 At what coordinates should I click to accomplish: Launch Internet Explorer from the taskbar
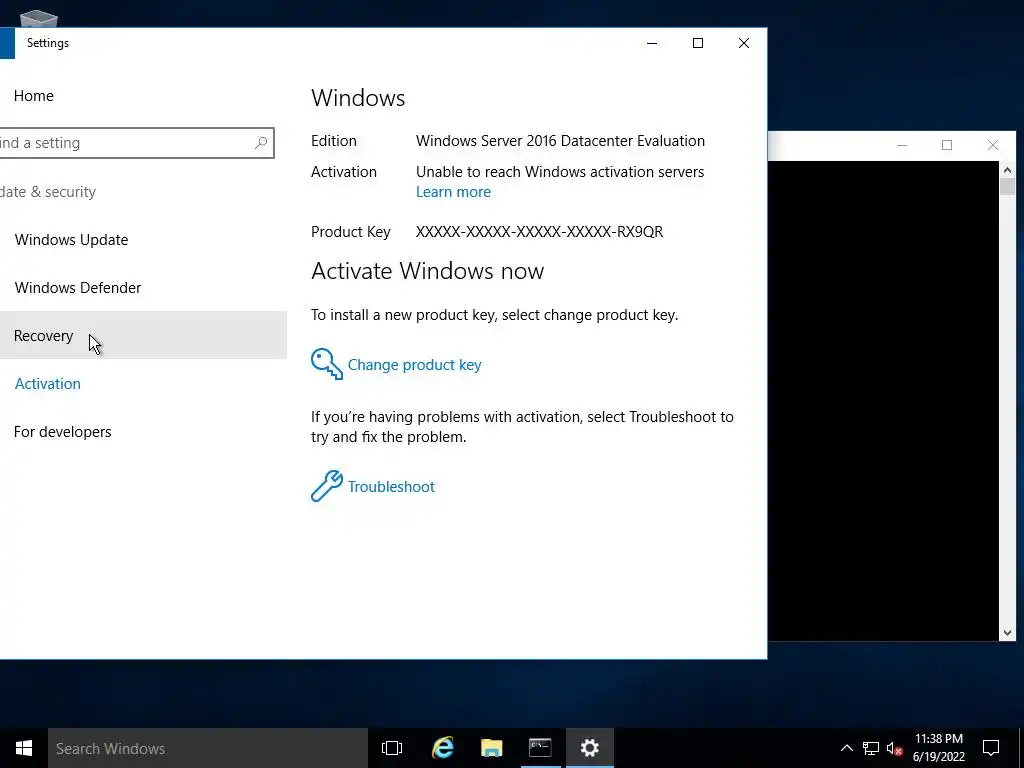coord(443,748)
